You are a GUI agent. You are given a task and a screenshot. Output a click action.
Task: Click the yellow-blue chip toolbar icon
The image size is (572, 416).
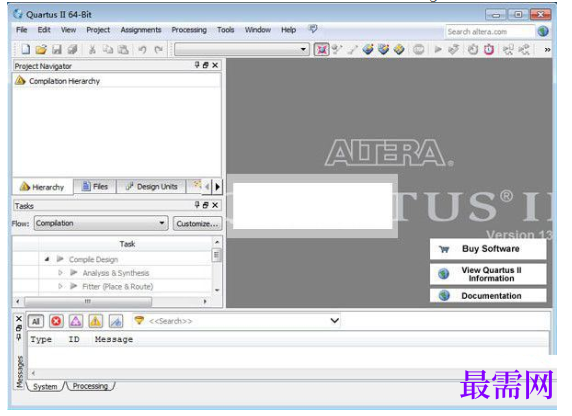(x=399, y=49)
